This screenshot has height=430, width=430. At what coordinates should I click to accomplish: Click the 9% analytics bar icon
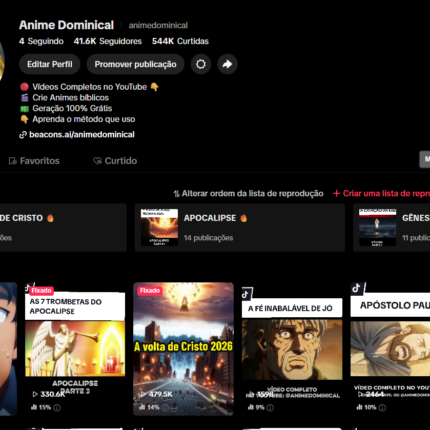(x=251, y=407)
